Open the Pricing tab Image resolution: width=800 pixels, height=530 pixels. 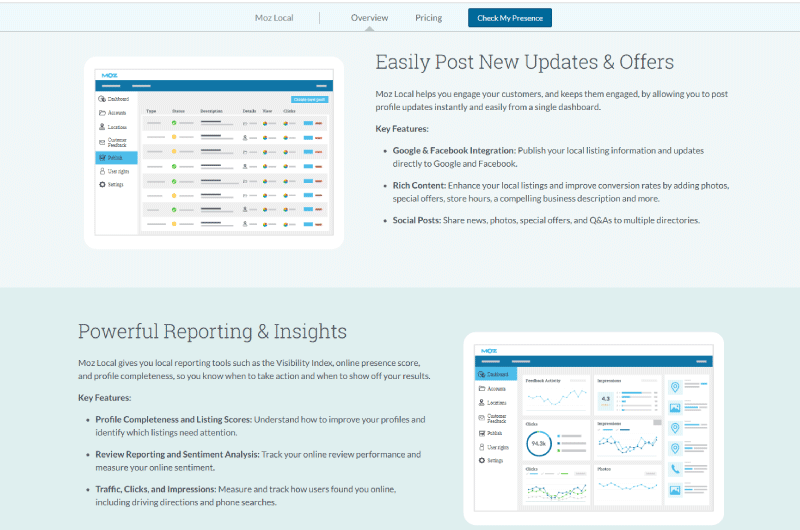tap(429, 18)
